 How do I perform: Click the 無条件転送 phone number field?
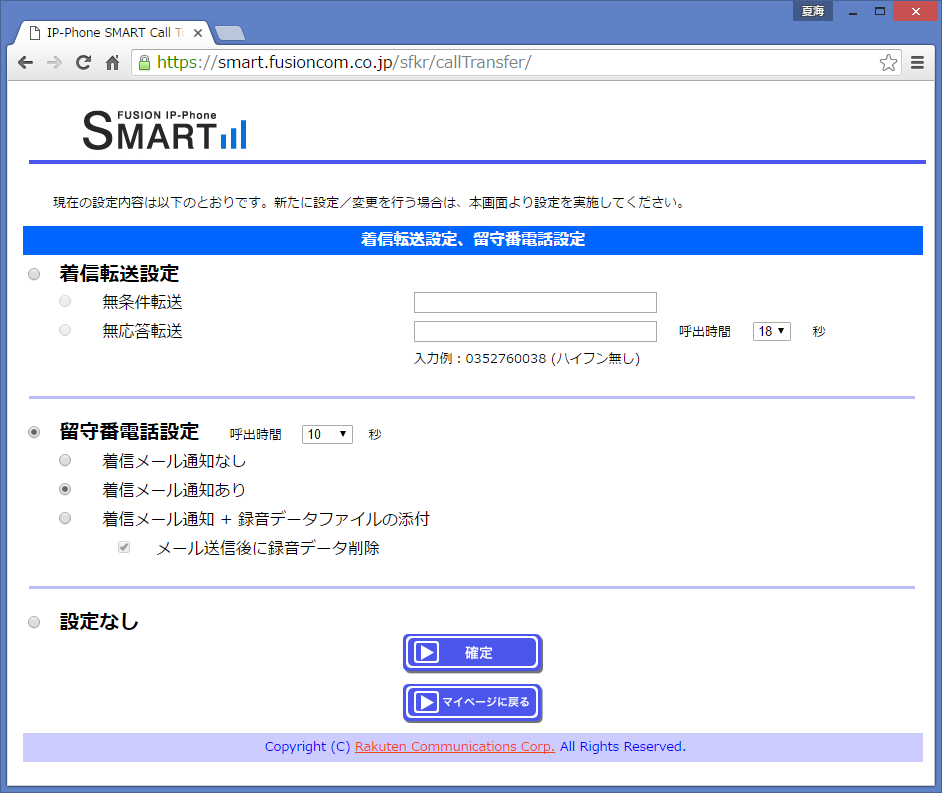point(535,302)
